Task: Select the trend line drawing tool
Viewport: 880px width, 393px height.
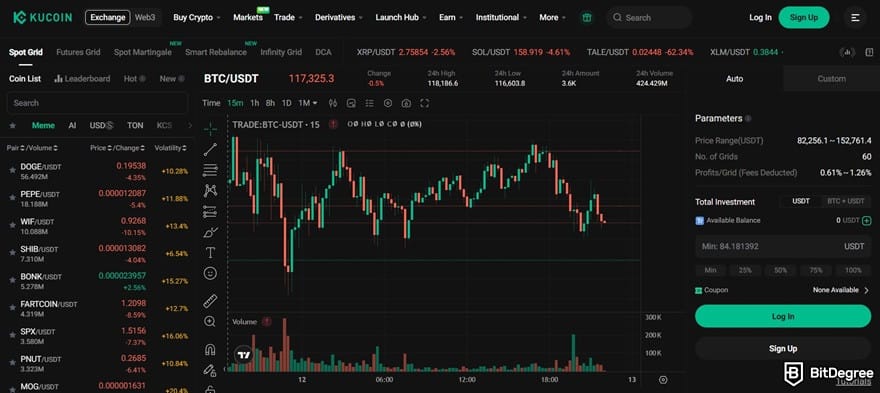Action: 210,149
